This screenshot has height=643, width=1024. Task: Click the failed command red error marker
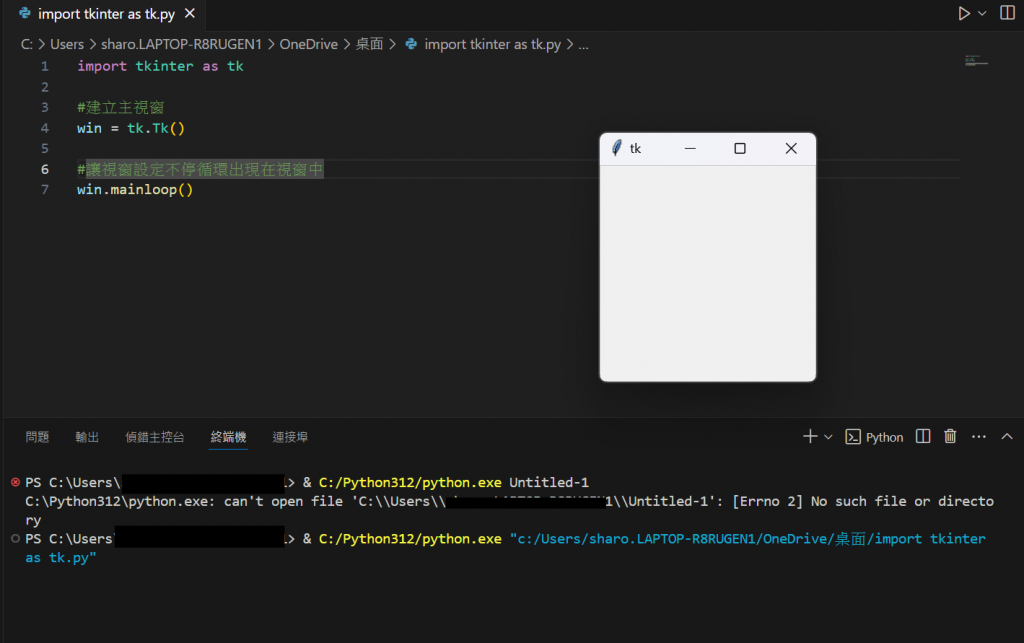coord(15,482)
